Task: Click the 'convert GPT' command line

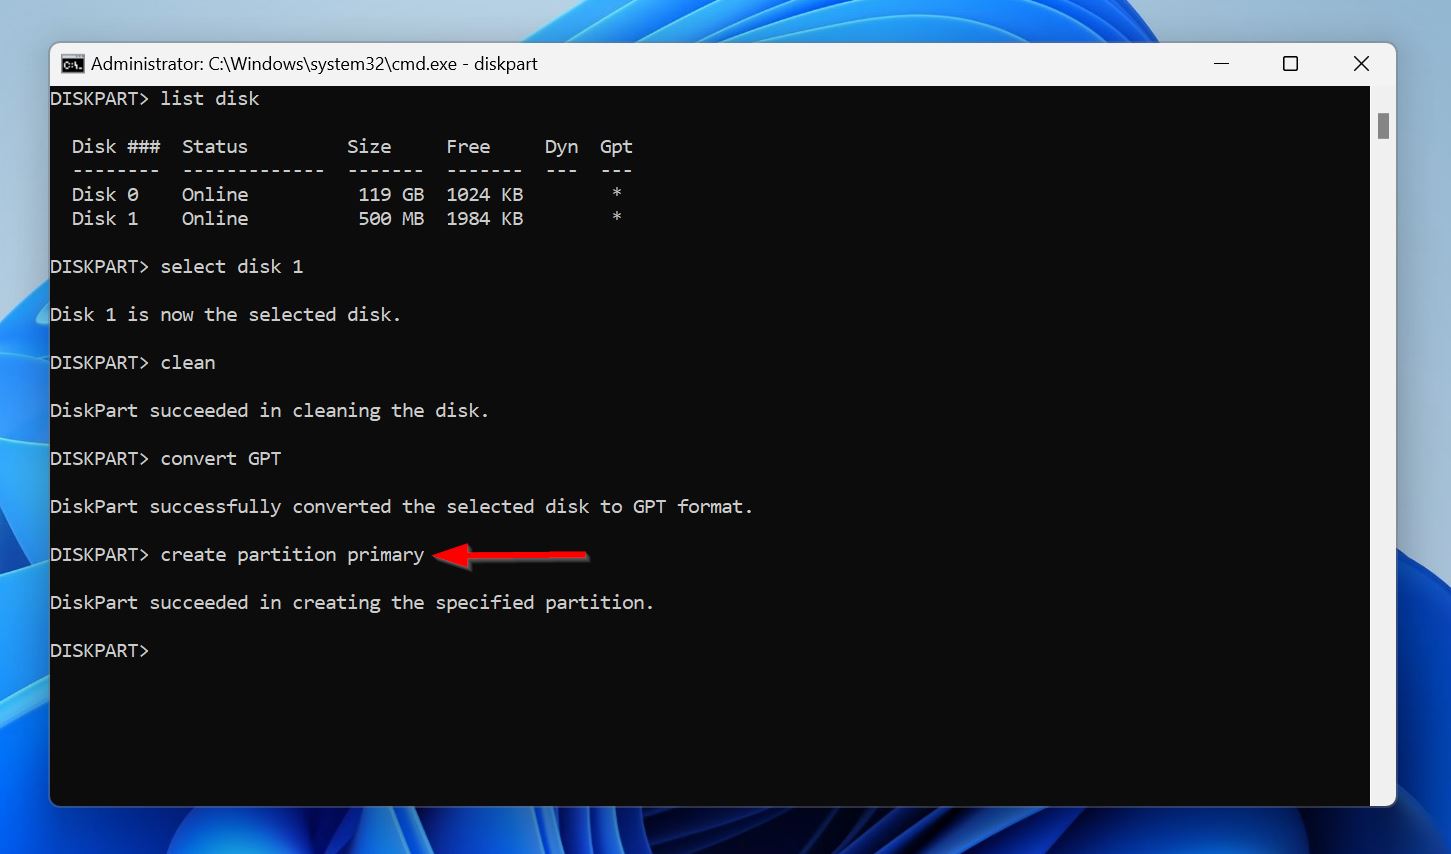Action: point(220,458)
